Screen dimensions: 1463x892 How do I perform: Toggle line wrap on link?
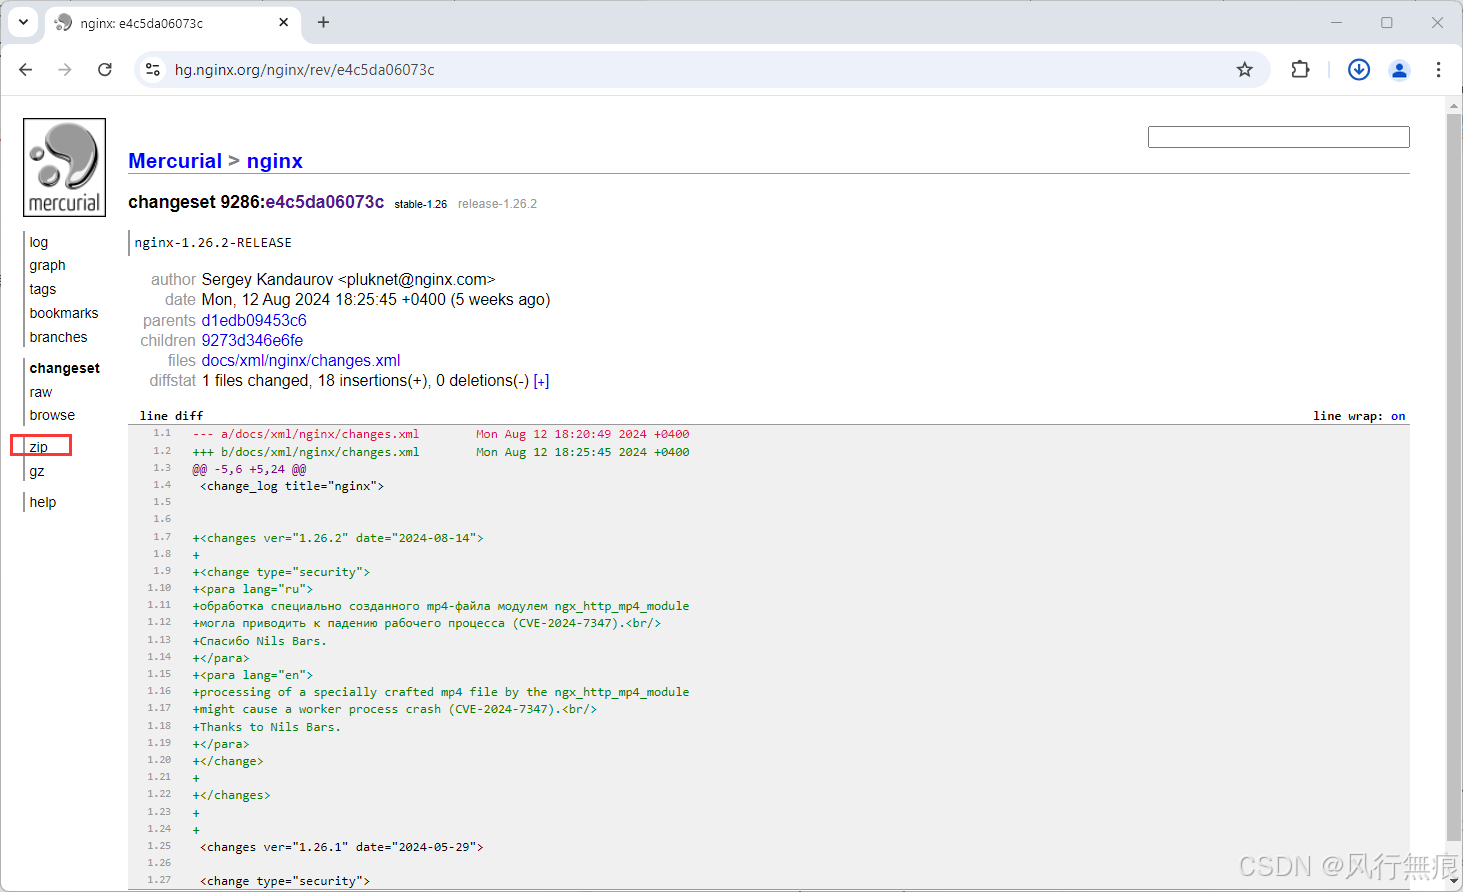click(x=1398, y=416)
